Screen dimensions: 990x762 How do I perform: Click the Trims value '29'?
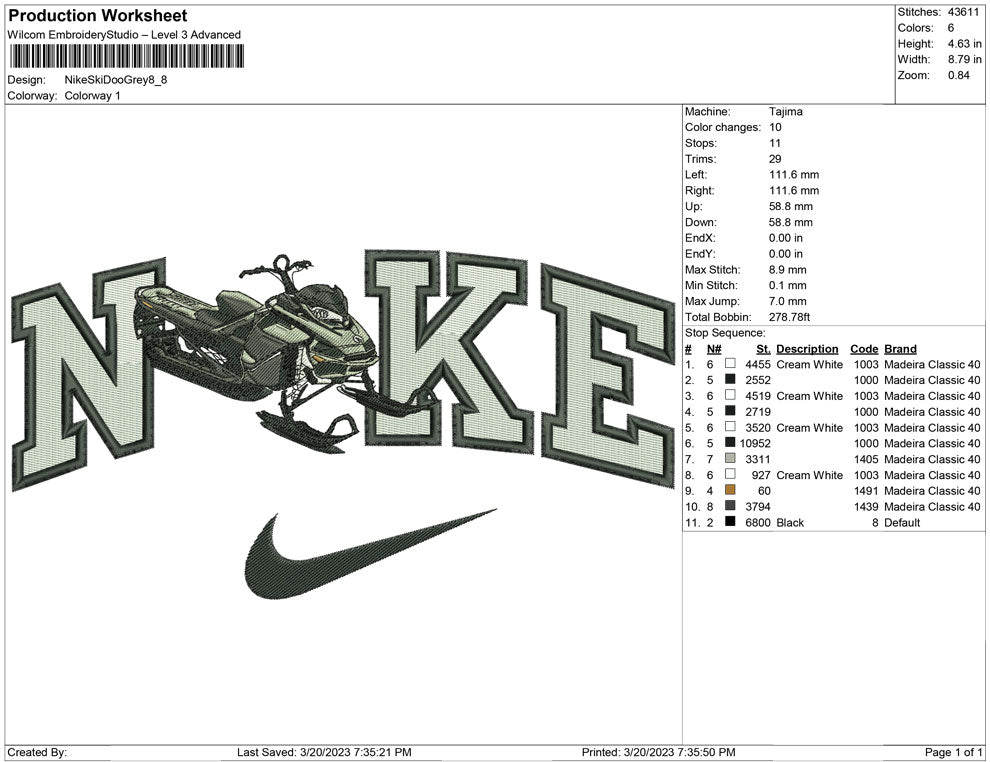pyautogui.click(x=775, y=158)
